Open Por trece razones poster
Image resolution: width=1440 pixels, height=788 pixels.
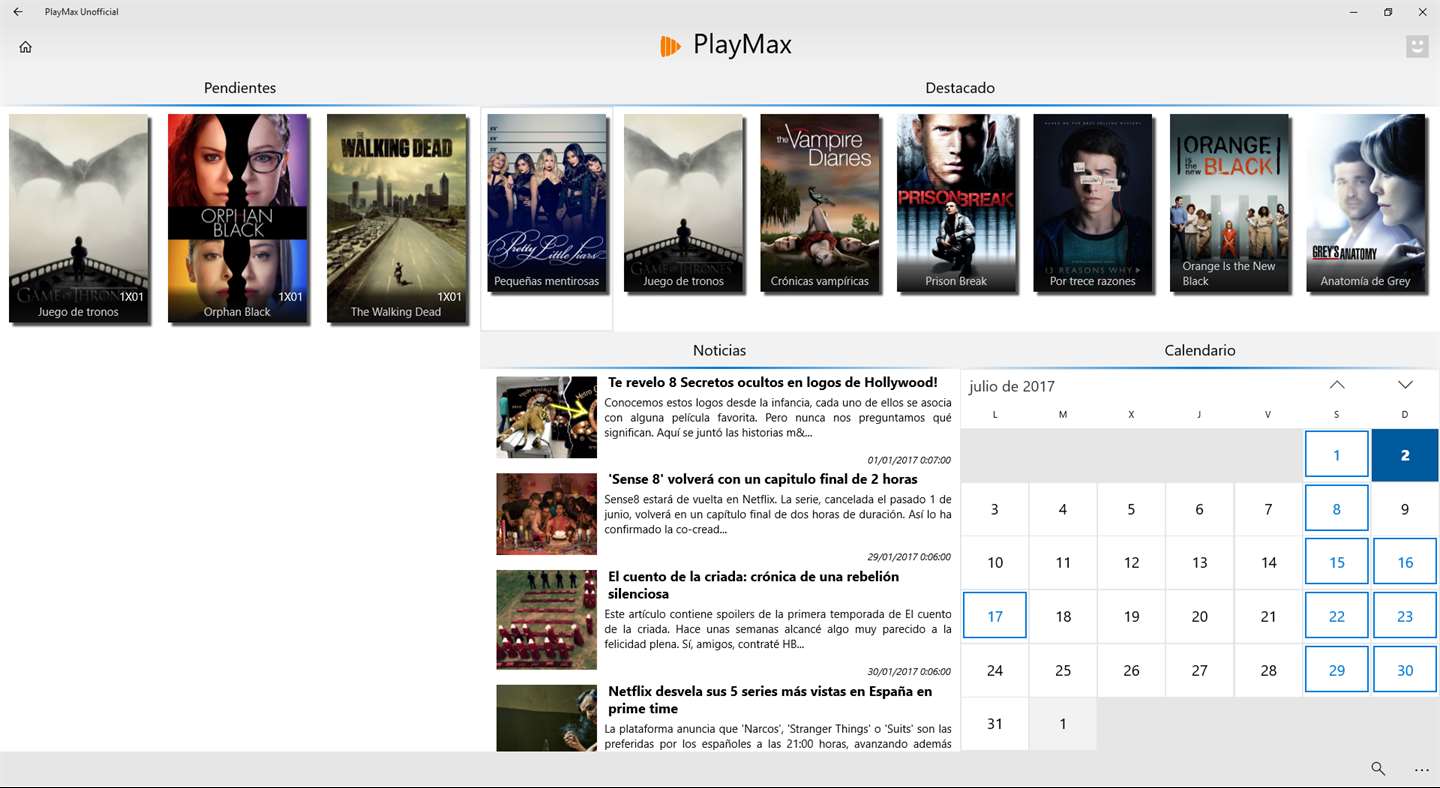tap(1093, 203)
